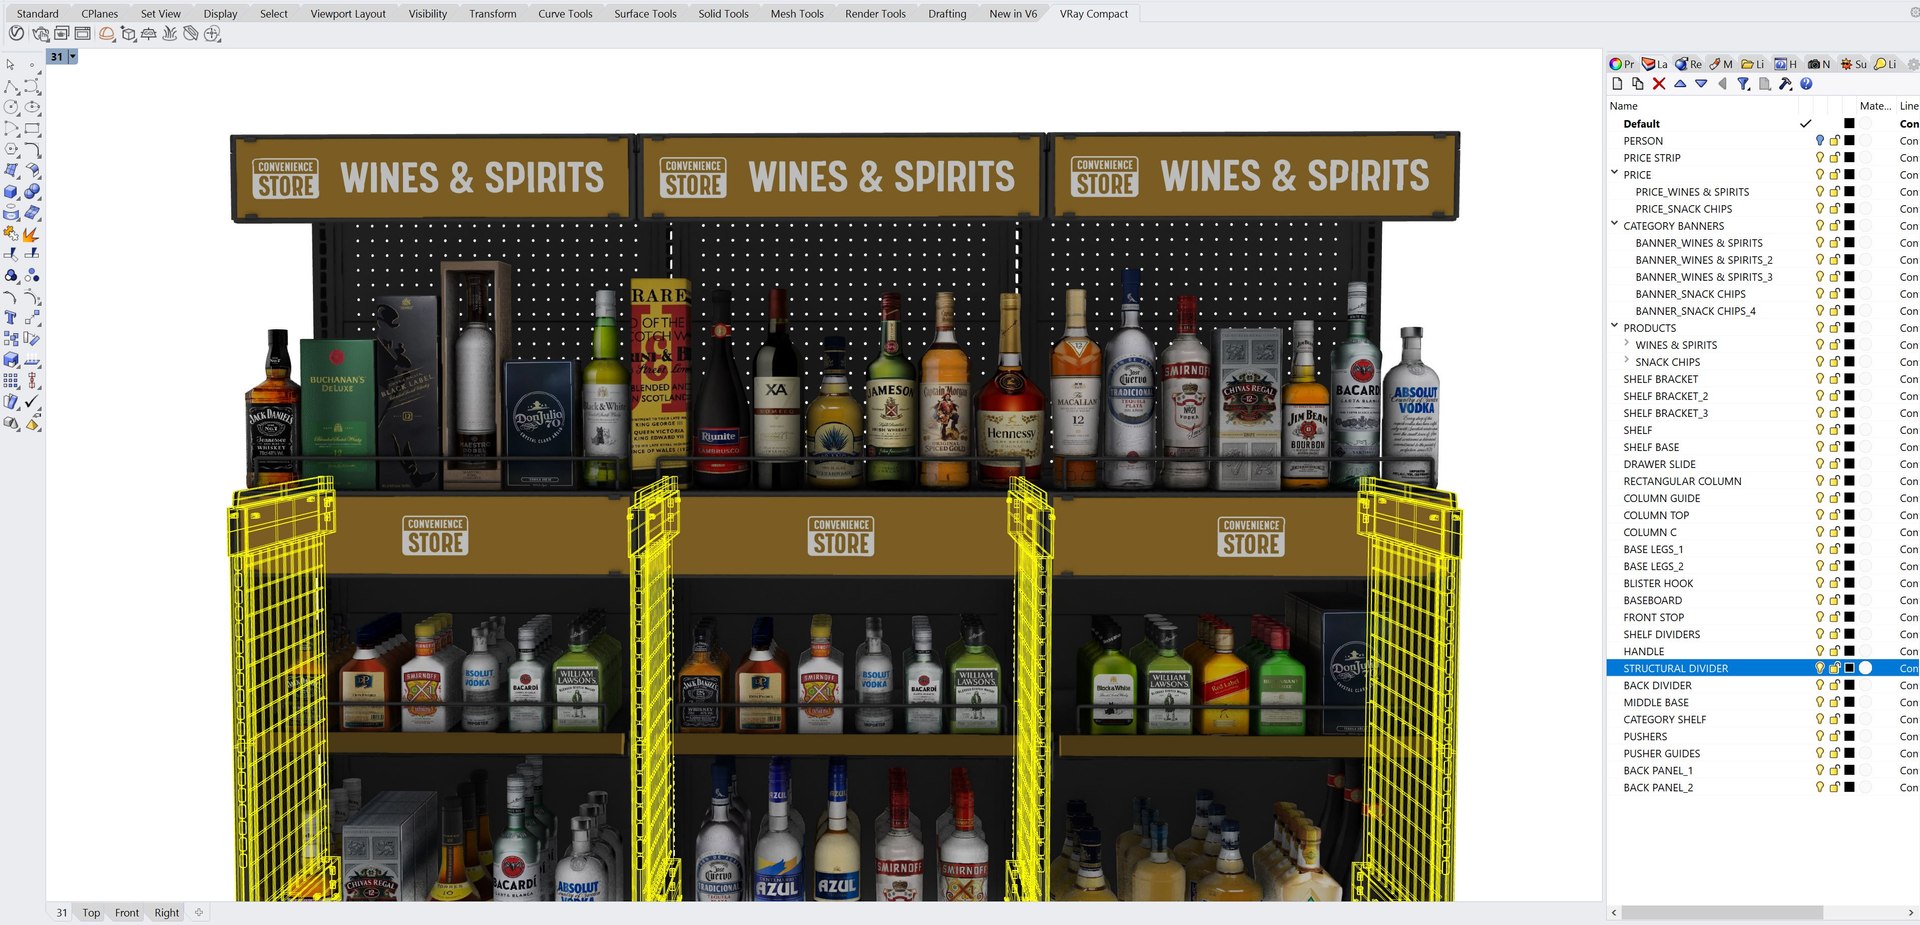Click the VRay teapot render icon
1920x925 pixels.
(41, 34)
